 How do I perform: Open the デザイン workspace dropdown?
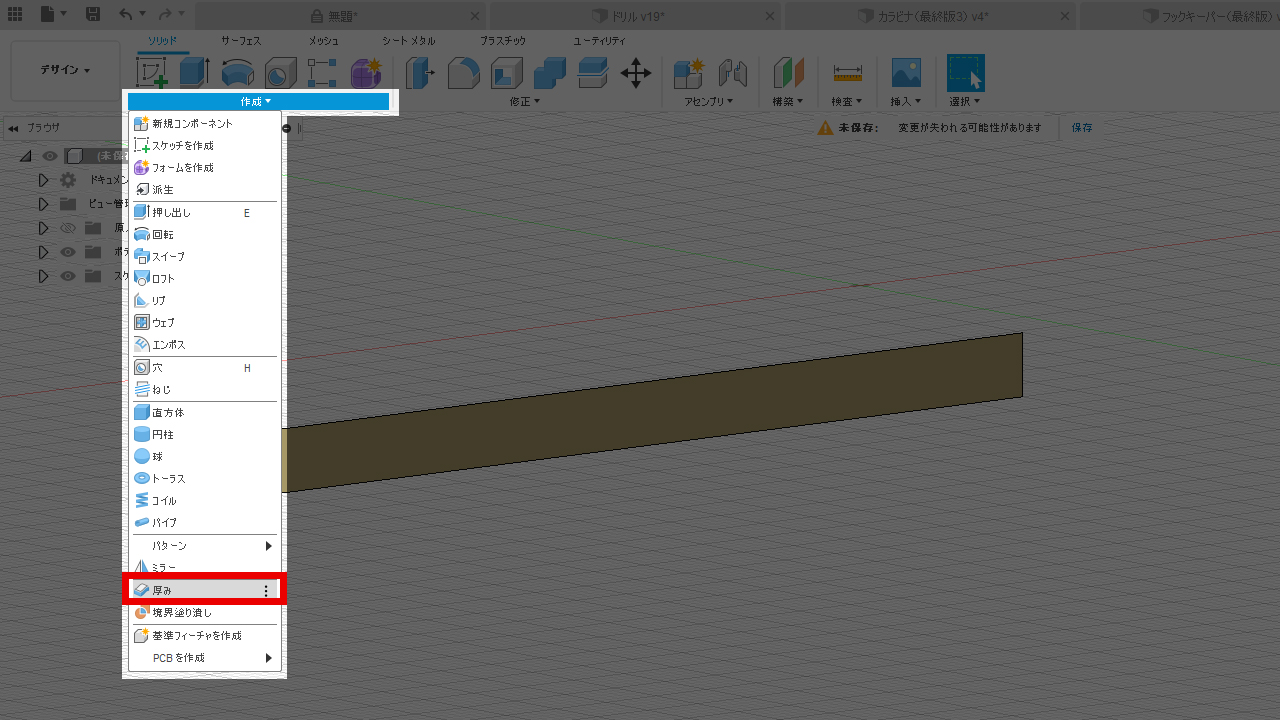65,70
